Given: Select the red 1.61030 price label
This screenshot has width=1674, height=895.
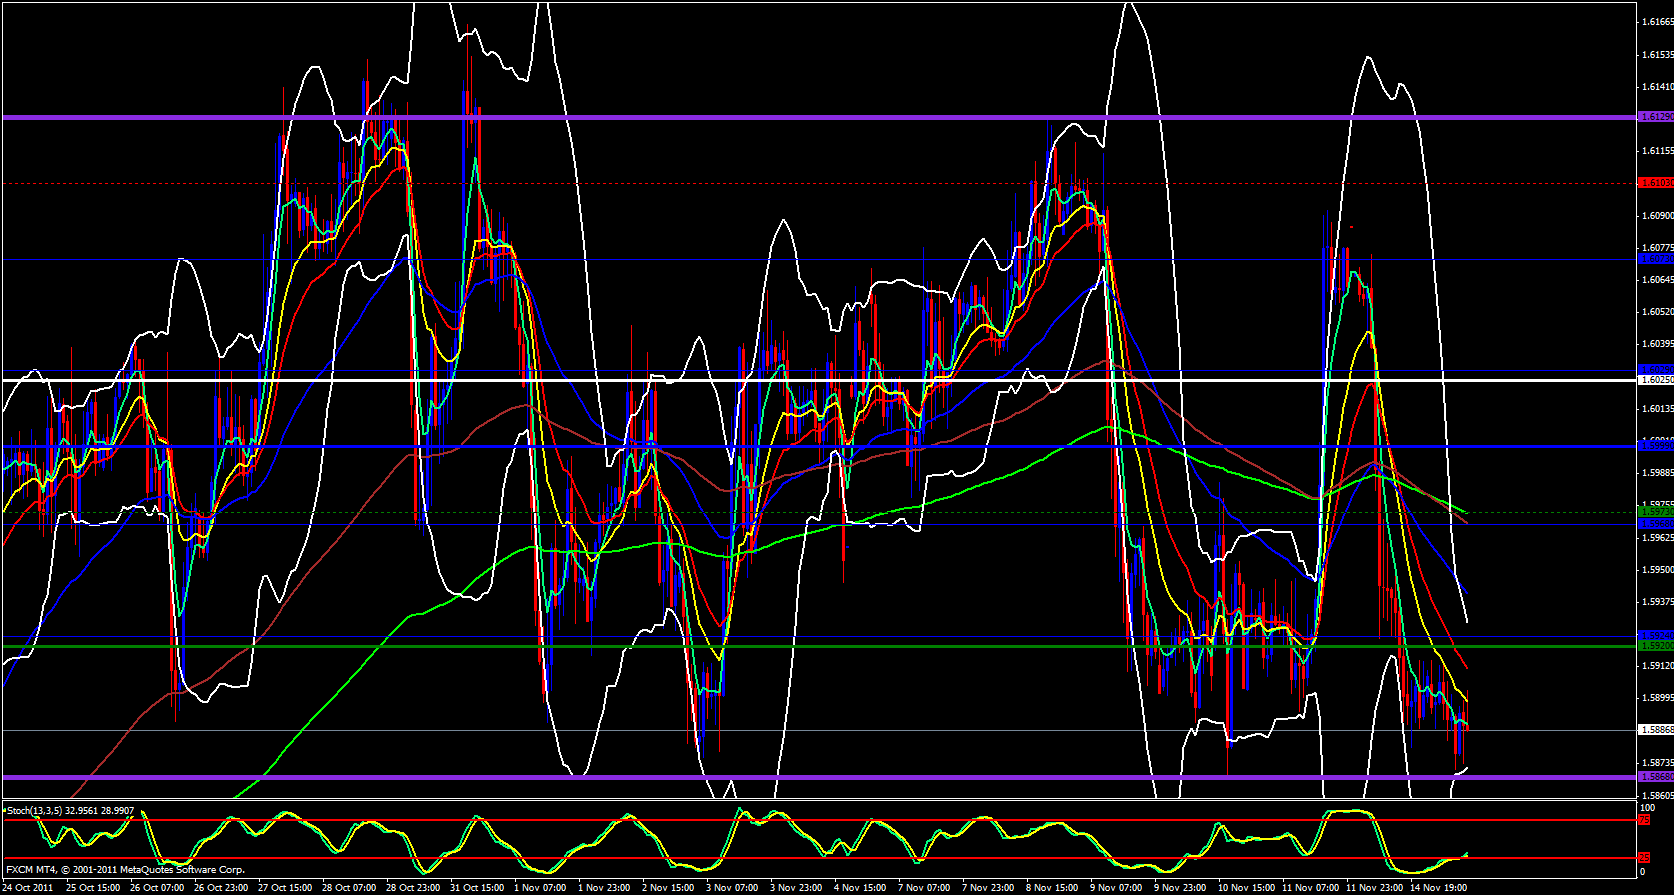Looking at the screenshot, I should click(1655, 183).
